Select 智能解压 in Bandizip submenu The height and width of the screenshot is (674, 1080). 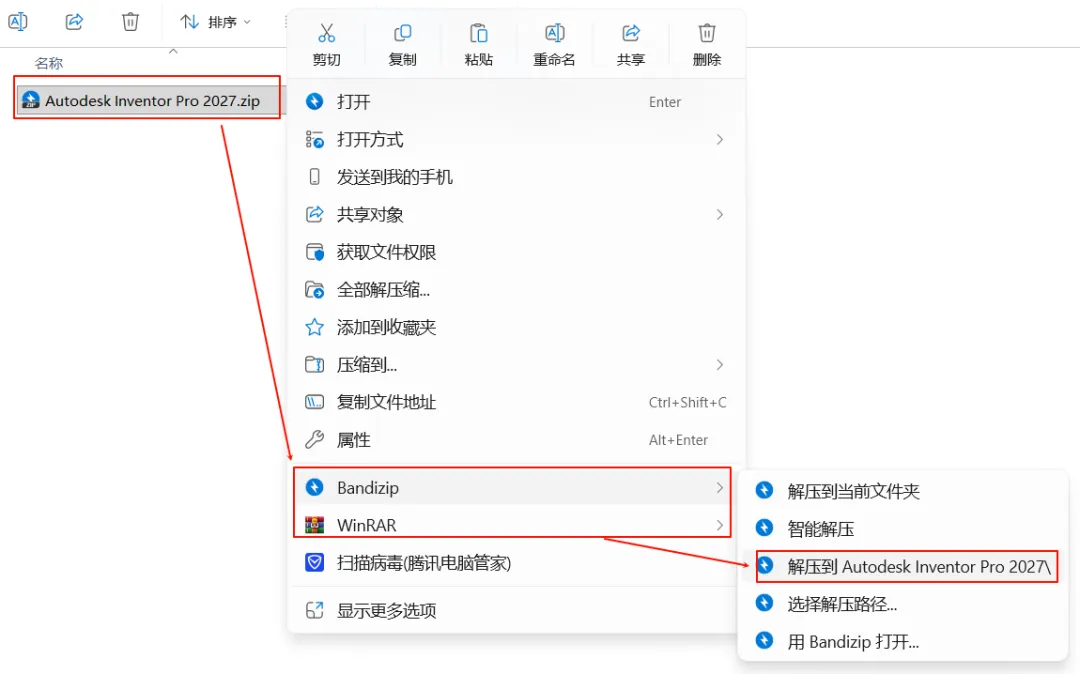coord(903,529)
